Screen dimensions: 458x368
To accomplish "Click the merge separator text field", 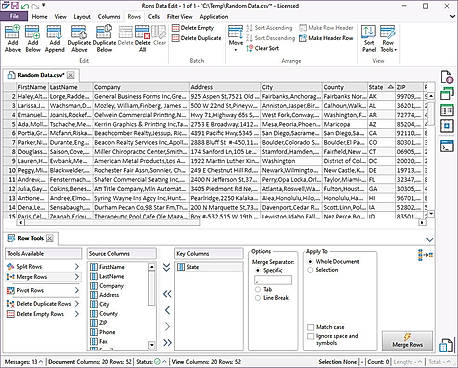I will click(273, 280).
